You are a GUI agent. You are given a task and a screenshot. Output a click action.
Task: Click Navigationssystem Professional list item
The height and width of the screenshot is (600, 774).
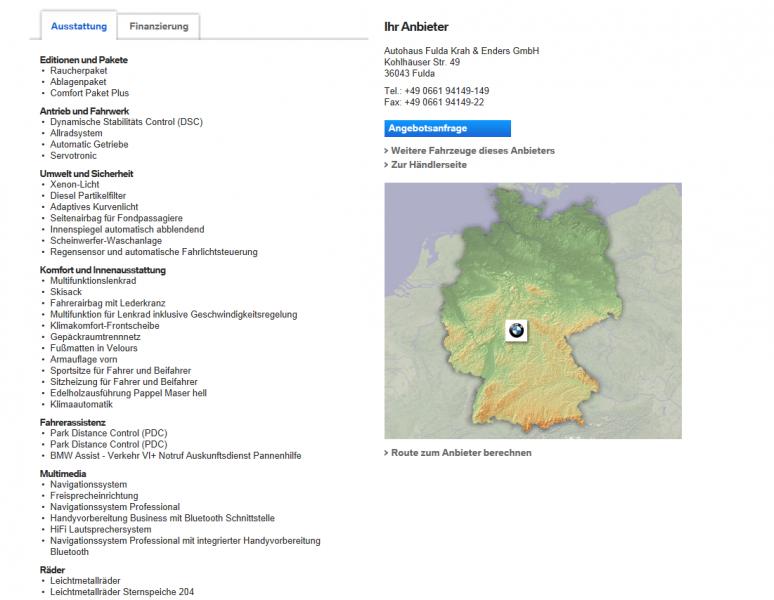point(115,507)
